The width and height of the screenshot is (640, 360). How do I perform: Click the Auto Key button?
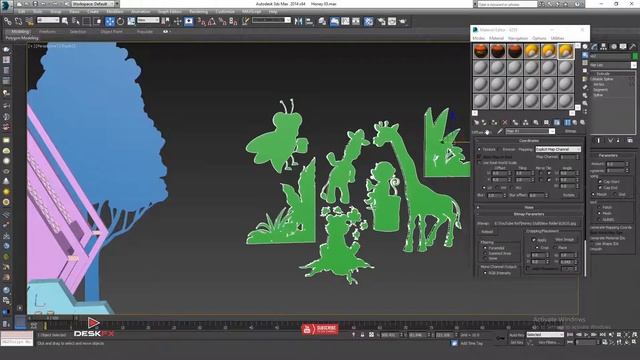tap(517, 335)
